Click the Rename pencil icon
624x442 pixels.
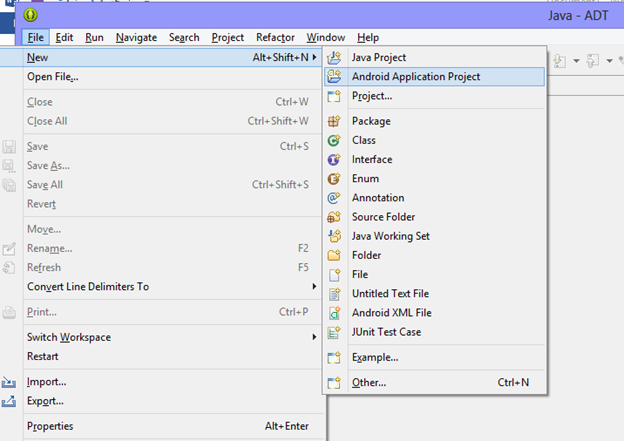tap(9, 249)
